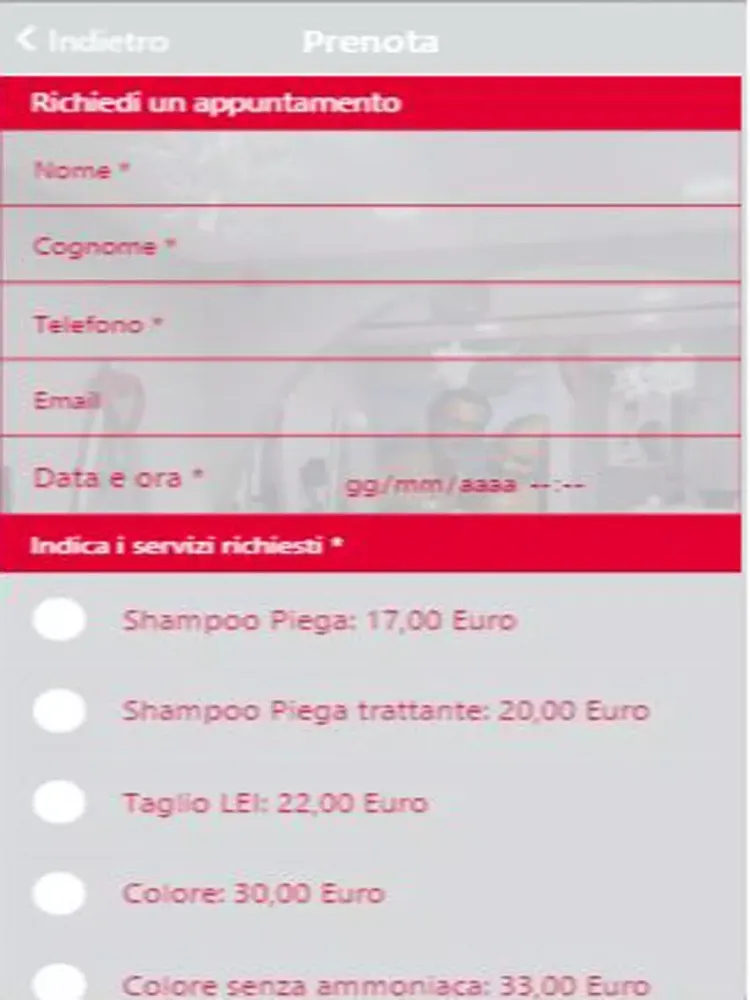Tick the Colore senza ammoniaca circle
This screenshot has width=750, height=1000.
pos(59,982)
